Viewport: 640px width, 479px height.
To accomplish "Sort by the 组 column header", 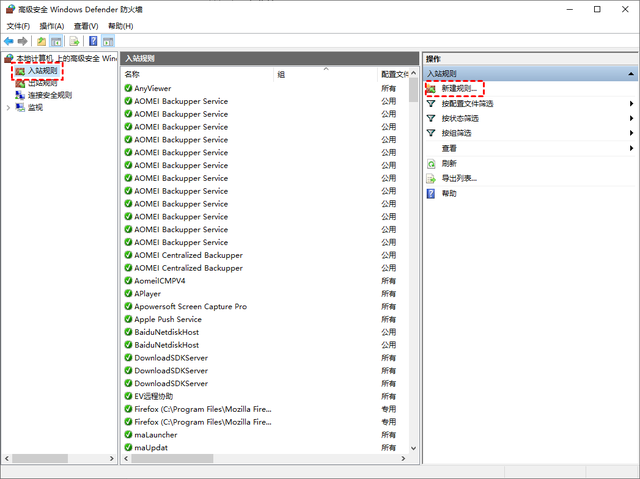I will [x=326, y=74].
